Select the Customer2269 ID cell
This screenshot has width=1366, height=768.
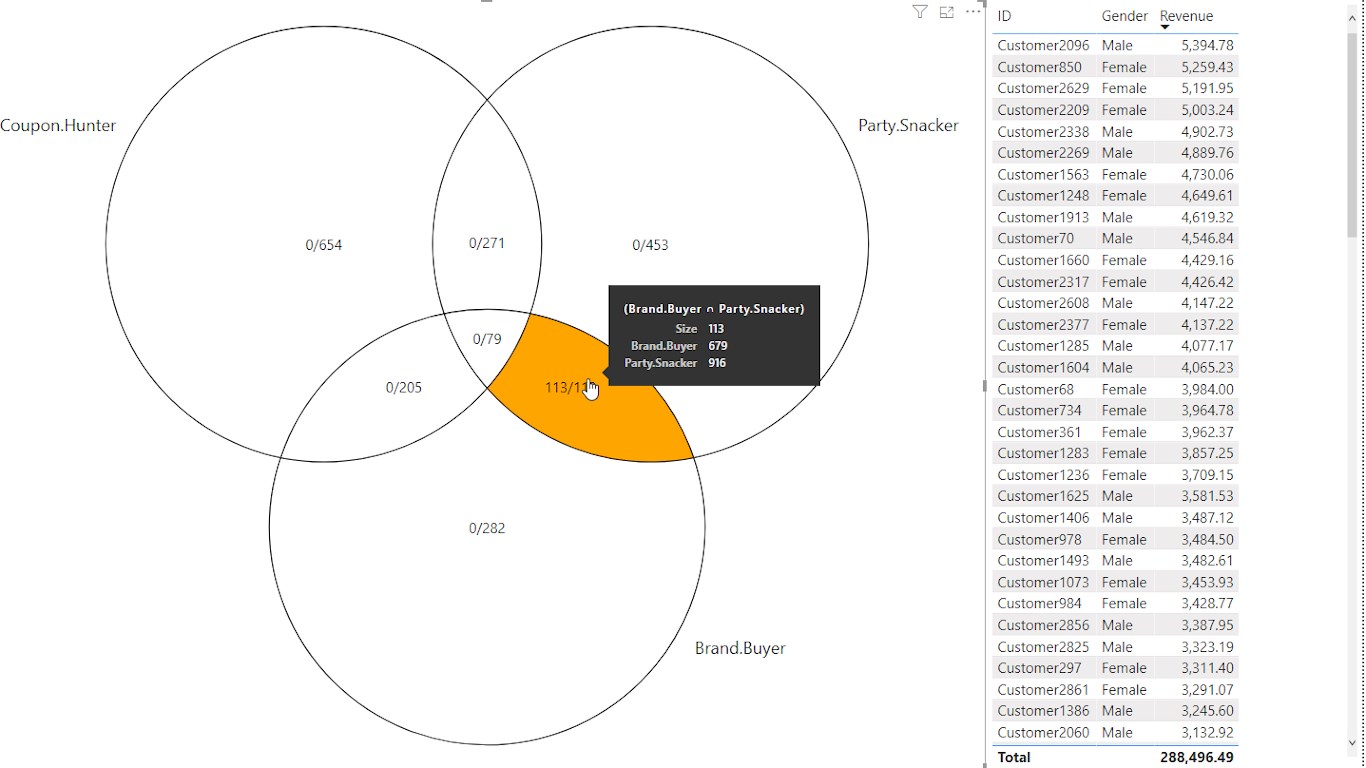tap(1043, 153)
